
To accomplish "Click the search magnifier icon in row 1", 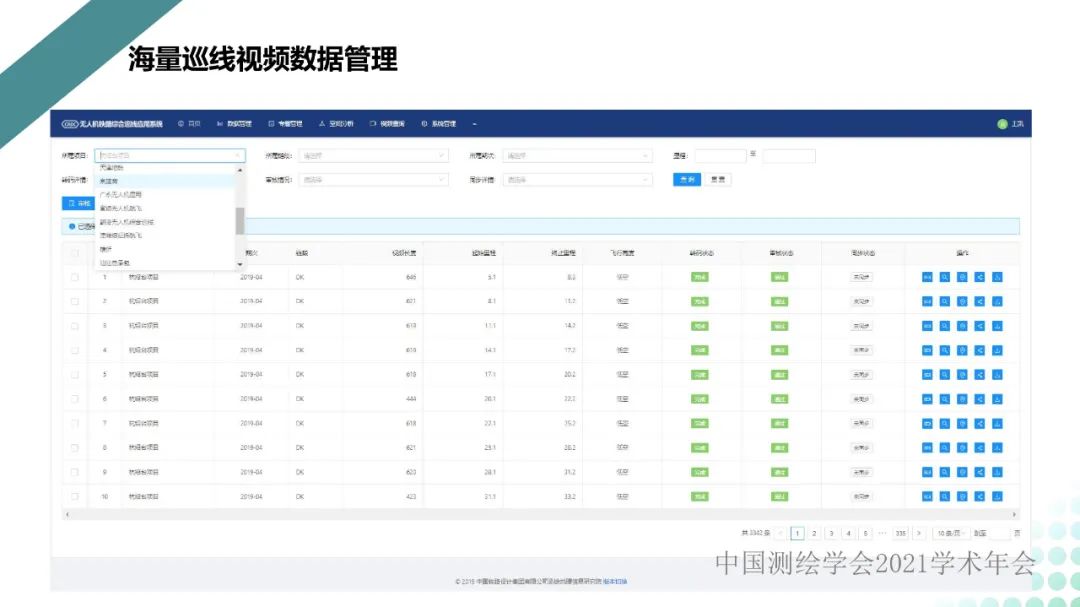I will tap(944, 276).
